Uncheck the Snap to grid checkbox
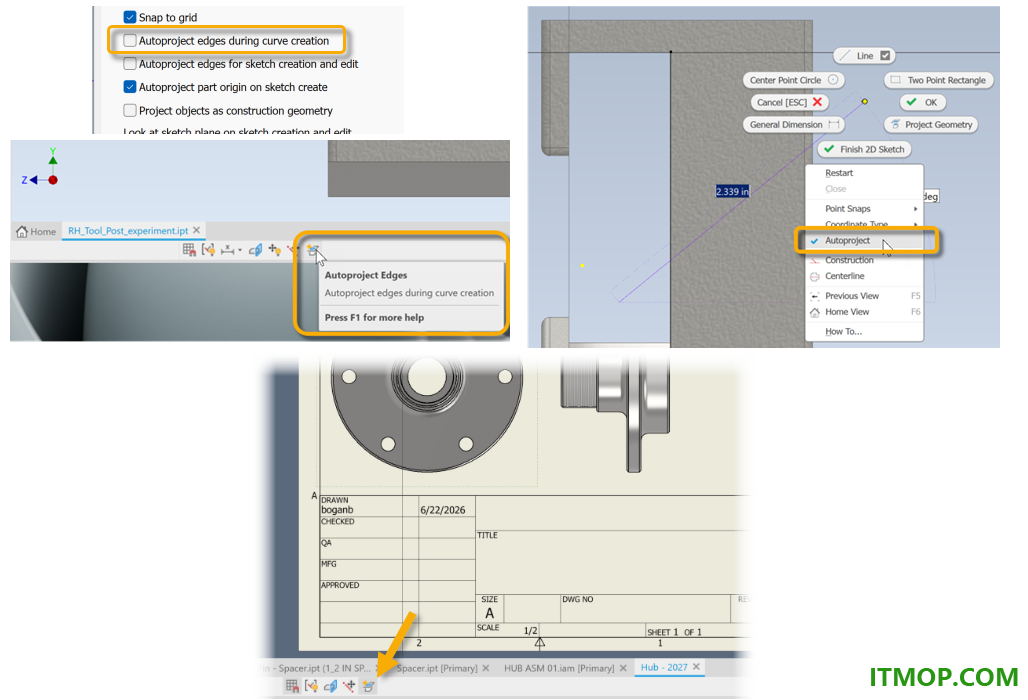The width and height of the screenshot is (1028, 700). pyautogui.click(x=130, y=17)
